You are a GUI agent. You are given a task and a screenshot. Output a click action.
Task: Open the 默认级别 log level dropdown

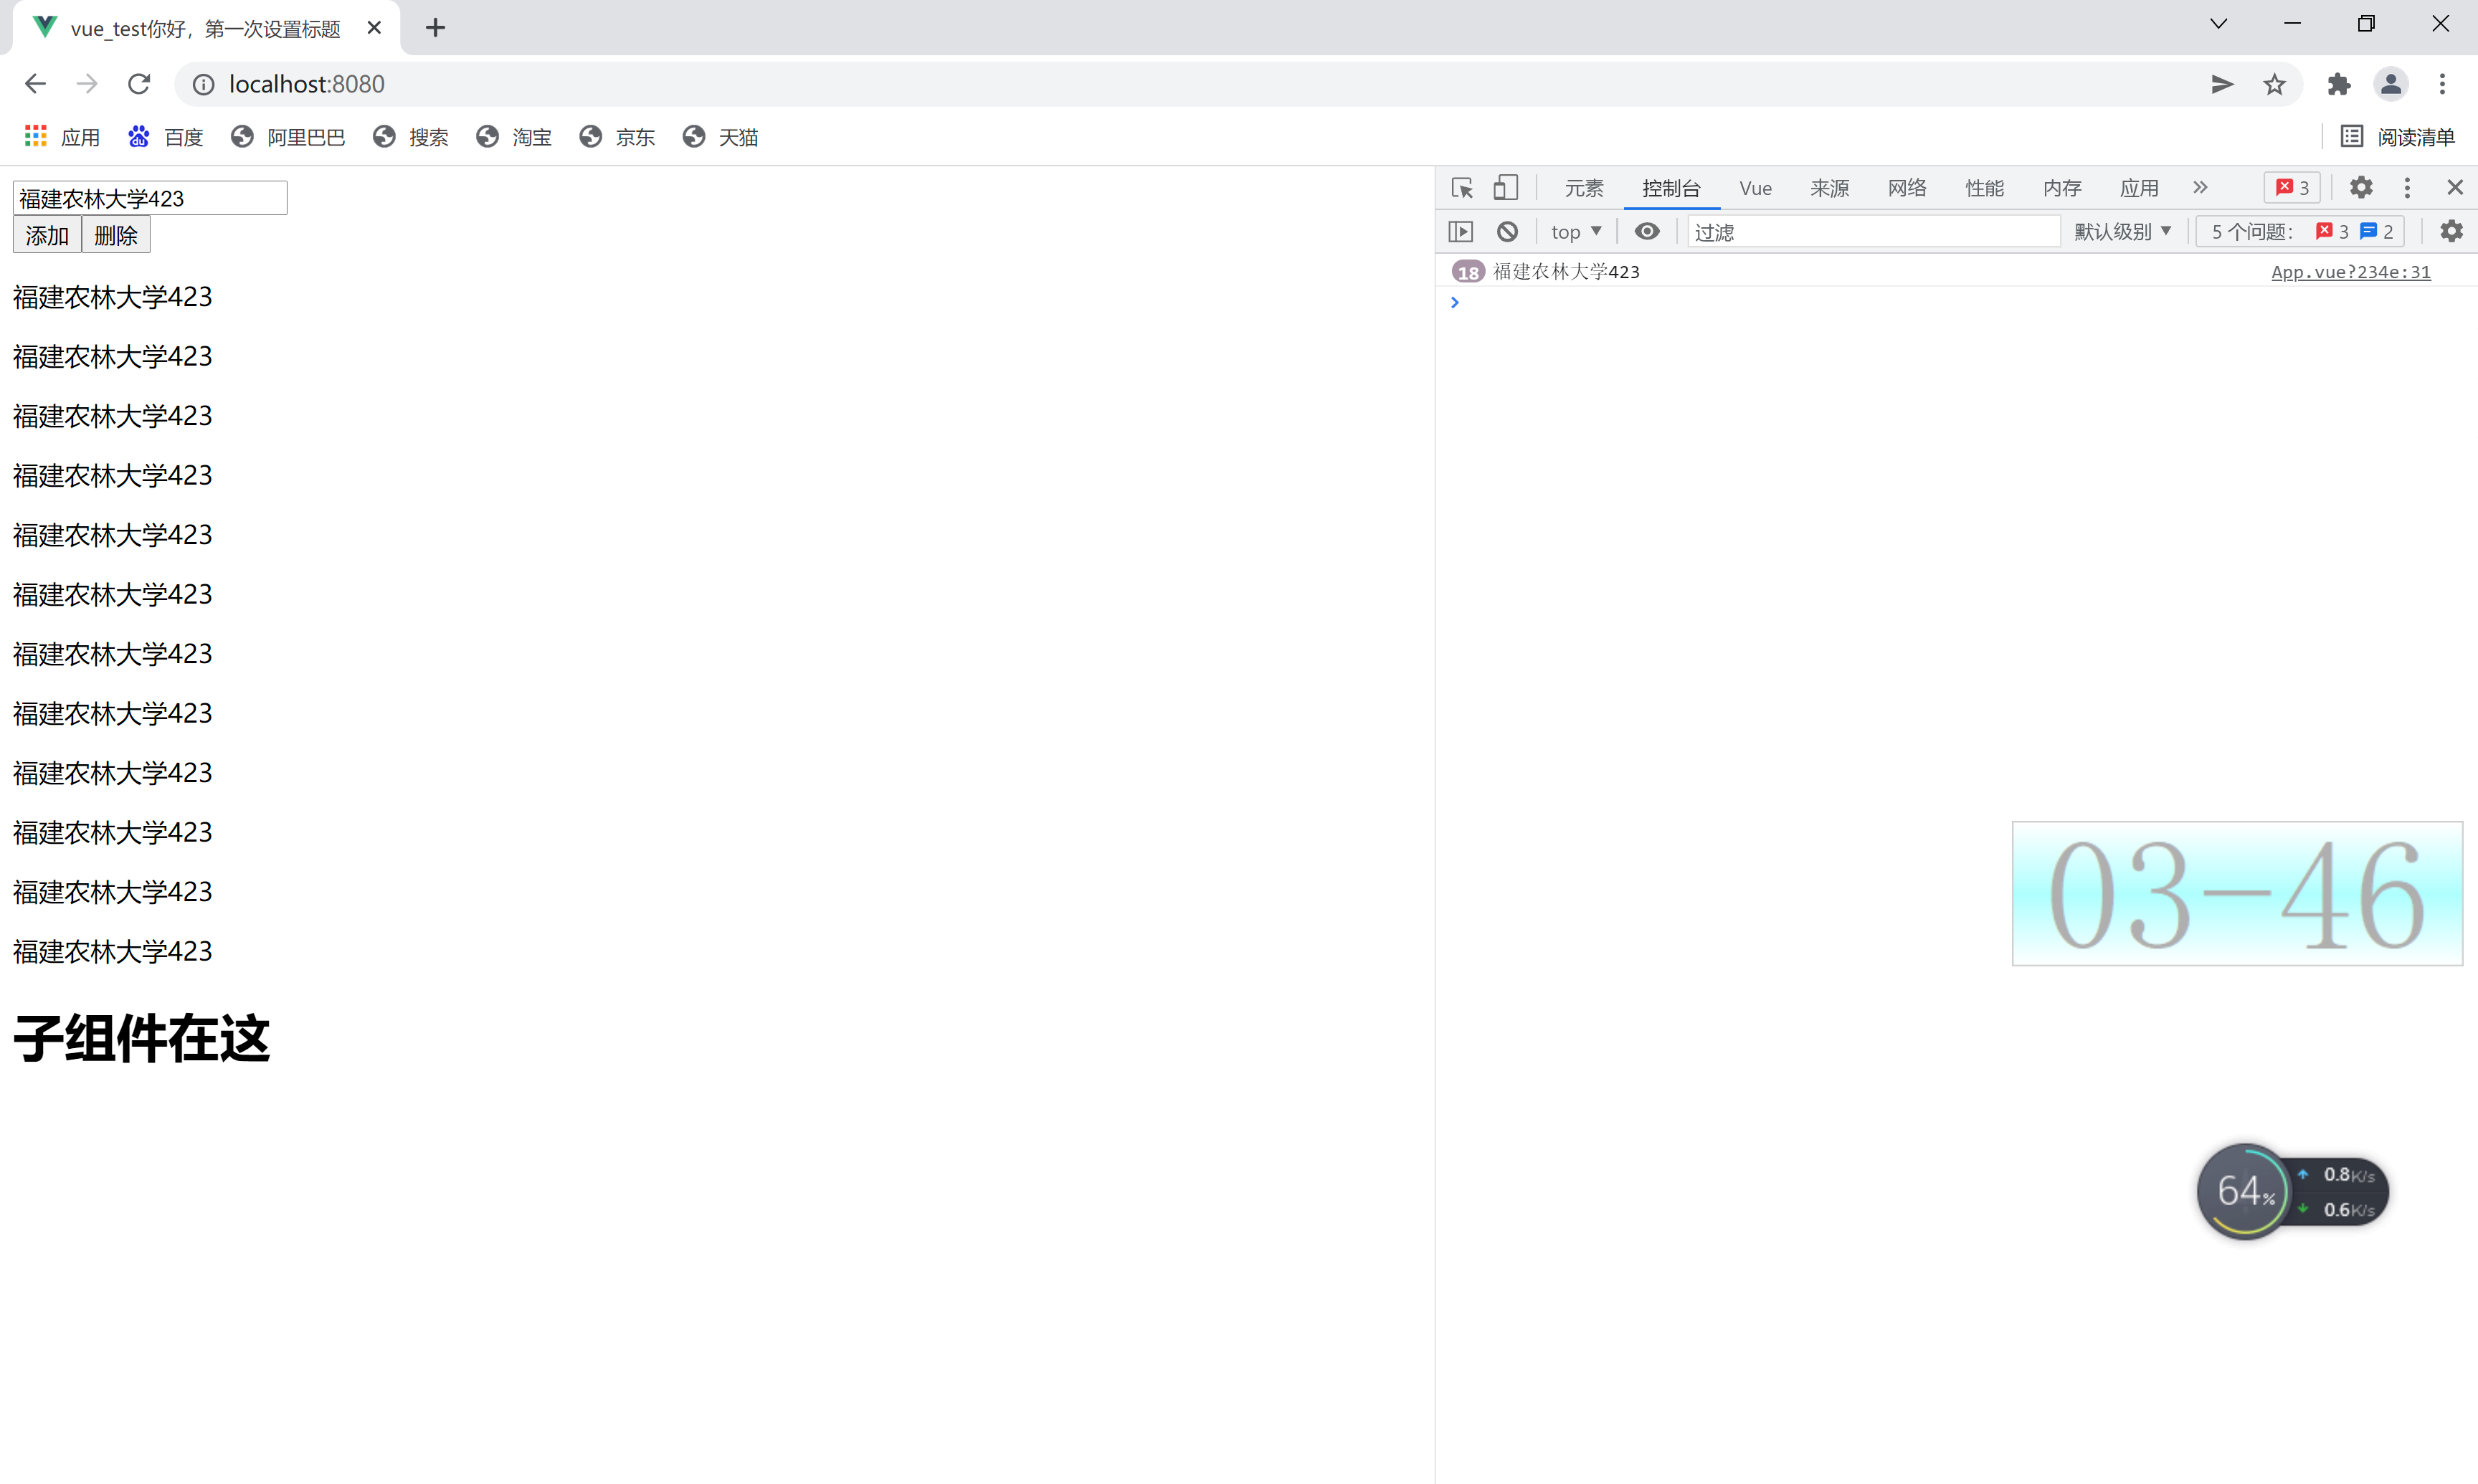(2122, 231)
